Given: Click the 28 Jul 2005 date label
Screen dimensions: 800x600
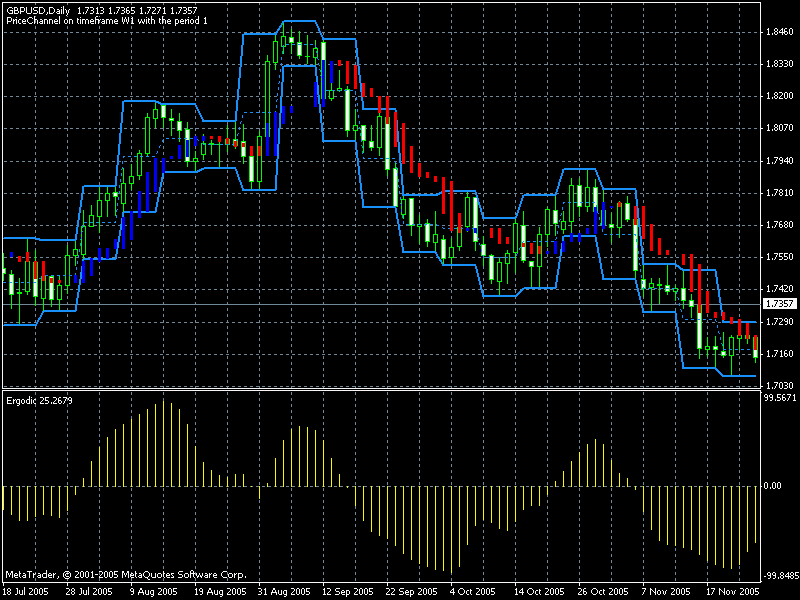Looking at the screenshot, I should tap(90, 592).
